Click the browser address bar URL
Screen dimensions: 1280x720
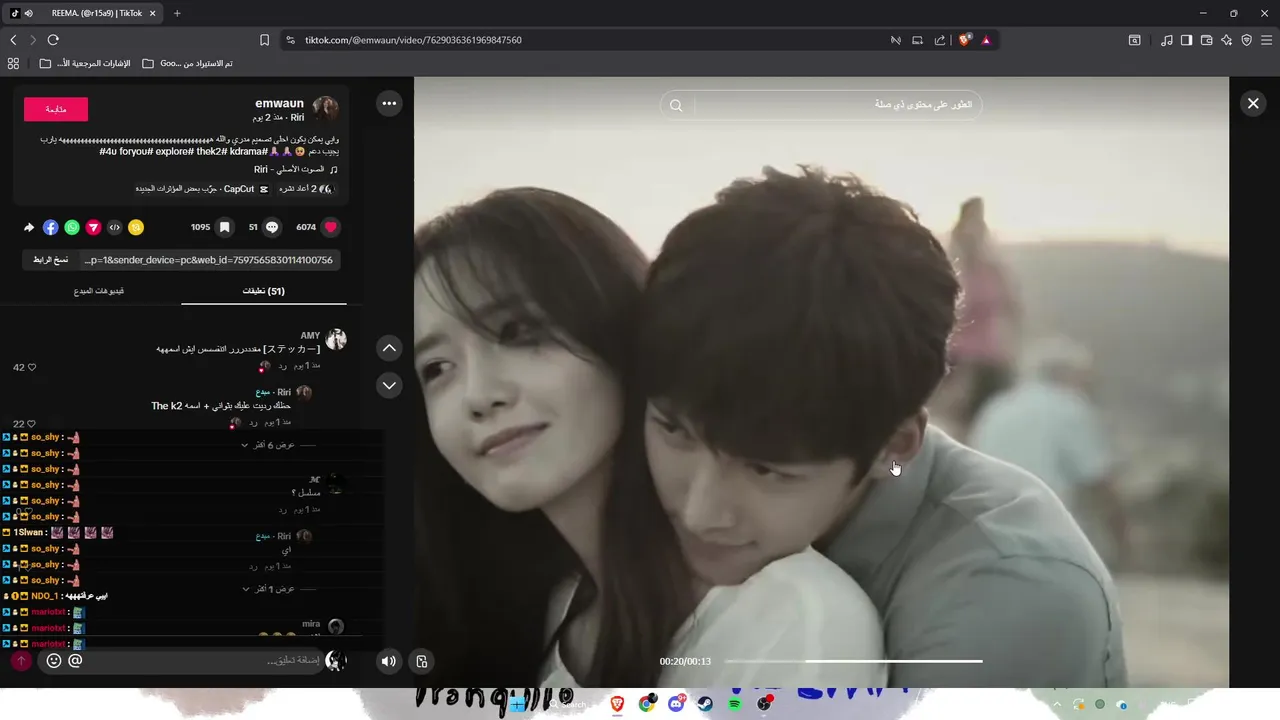pos(413,40)
